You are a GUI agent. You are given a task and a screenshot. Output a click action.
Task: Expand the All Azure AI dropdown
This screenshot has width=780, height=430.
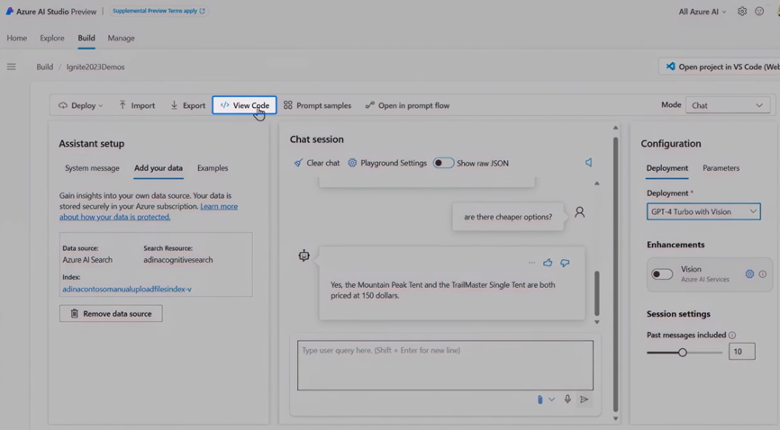click(702, 11)
